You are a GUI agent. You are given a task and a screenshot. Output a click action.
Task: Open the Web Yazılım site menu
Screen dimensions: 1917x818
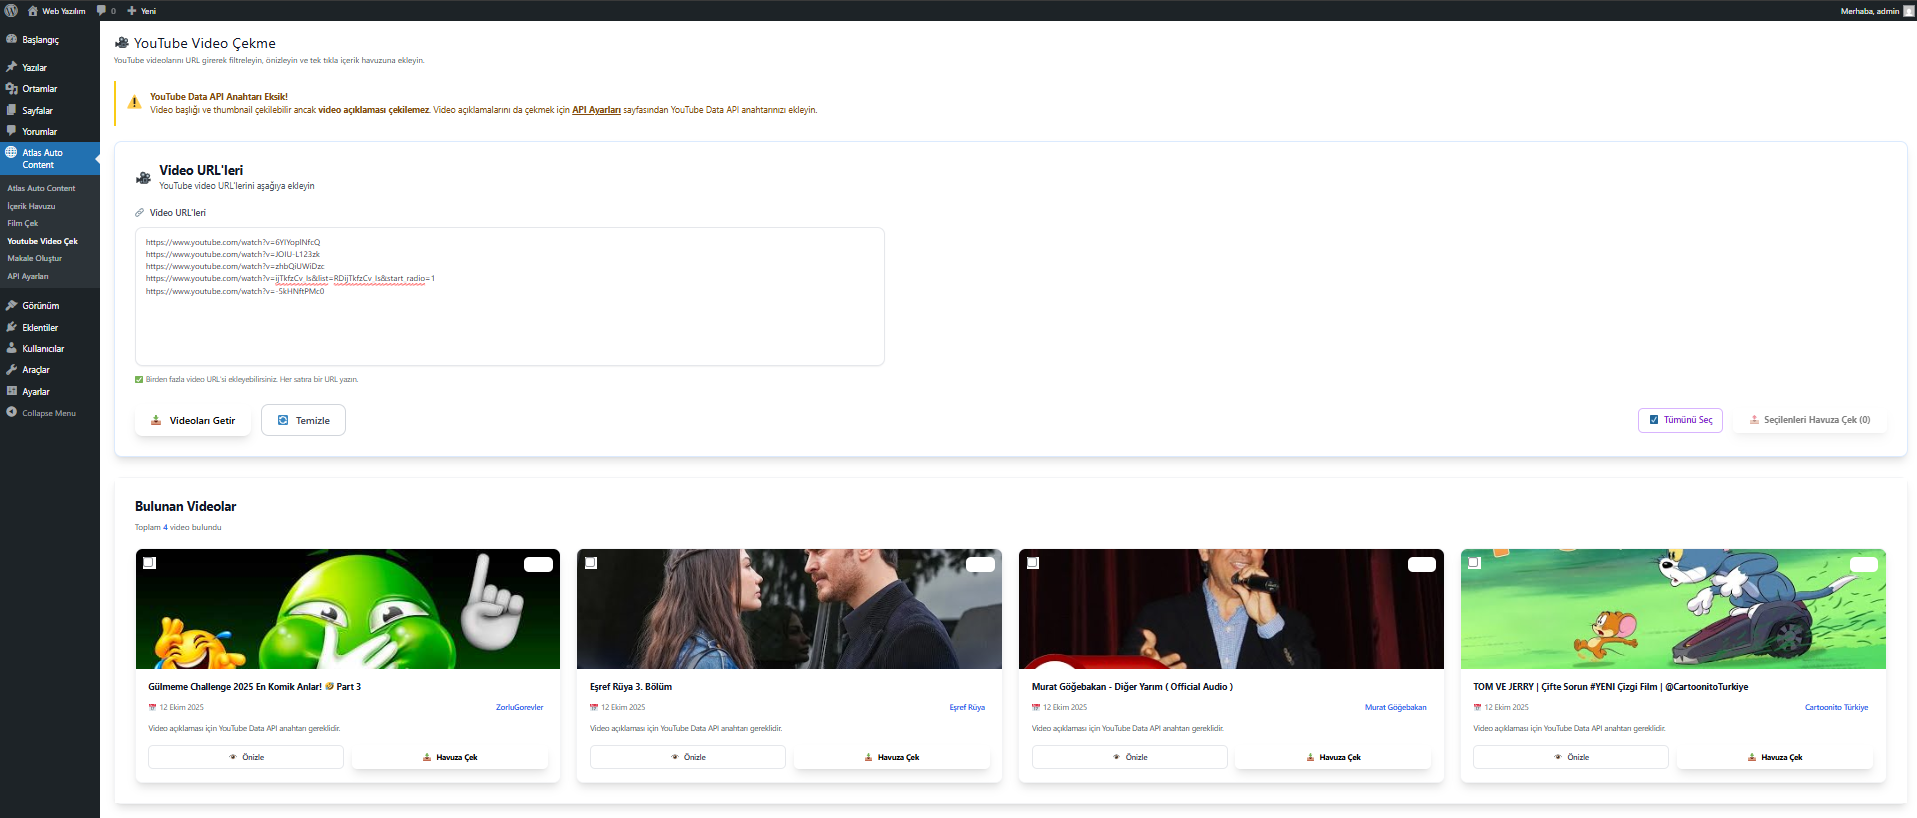(x=63, y=11)
